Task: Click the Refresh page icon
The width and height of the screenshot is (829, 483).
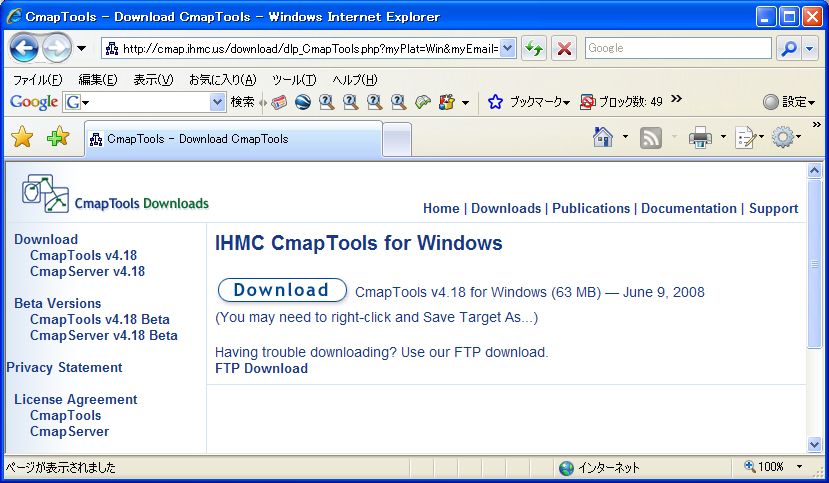Action: tap(533, 49)
